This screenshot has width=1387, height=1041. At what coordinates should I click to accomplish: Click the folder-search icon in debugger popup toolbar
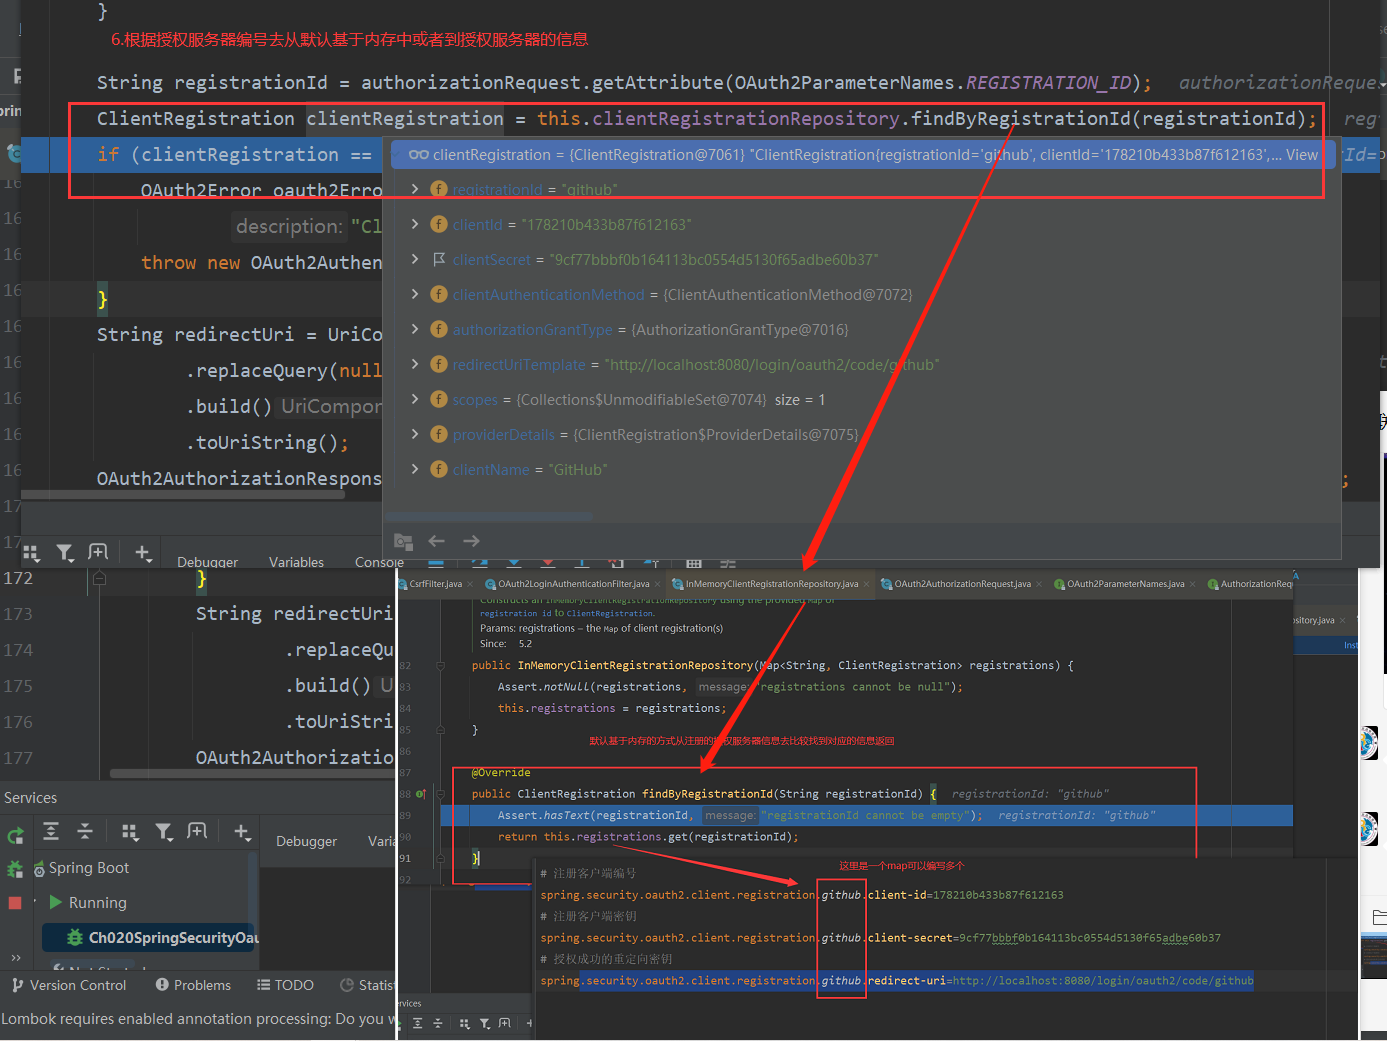tap(403, 541)
